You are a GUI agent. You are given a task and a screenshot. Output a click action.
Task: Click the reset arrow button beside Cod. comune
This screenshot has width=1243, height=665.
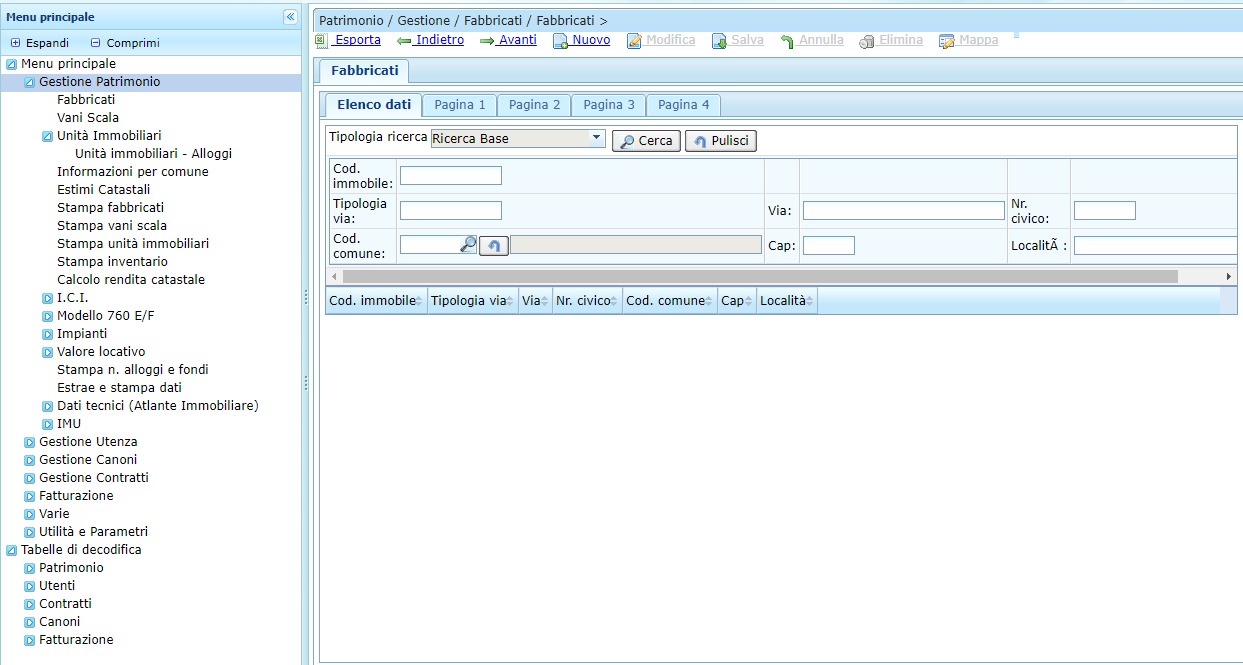[494, 246]
